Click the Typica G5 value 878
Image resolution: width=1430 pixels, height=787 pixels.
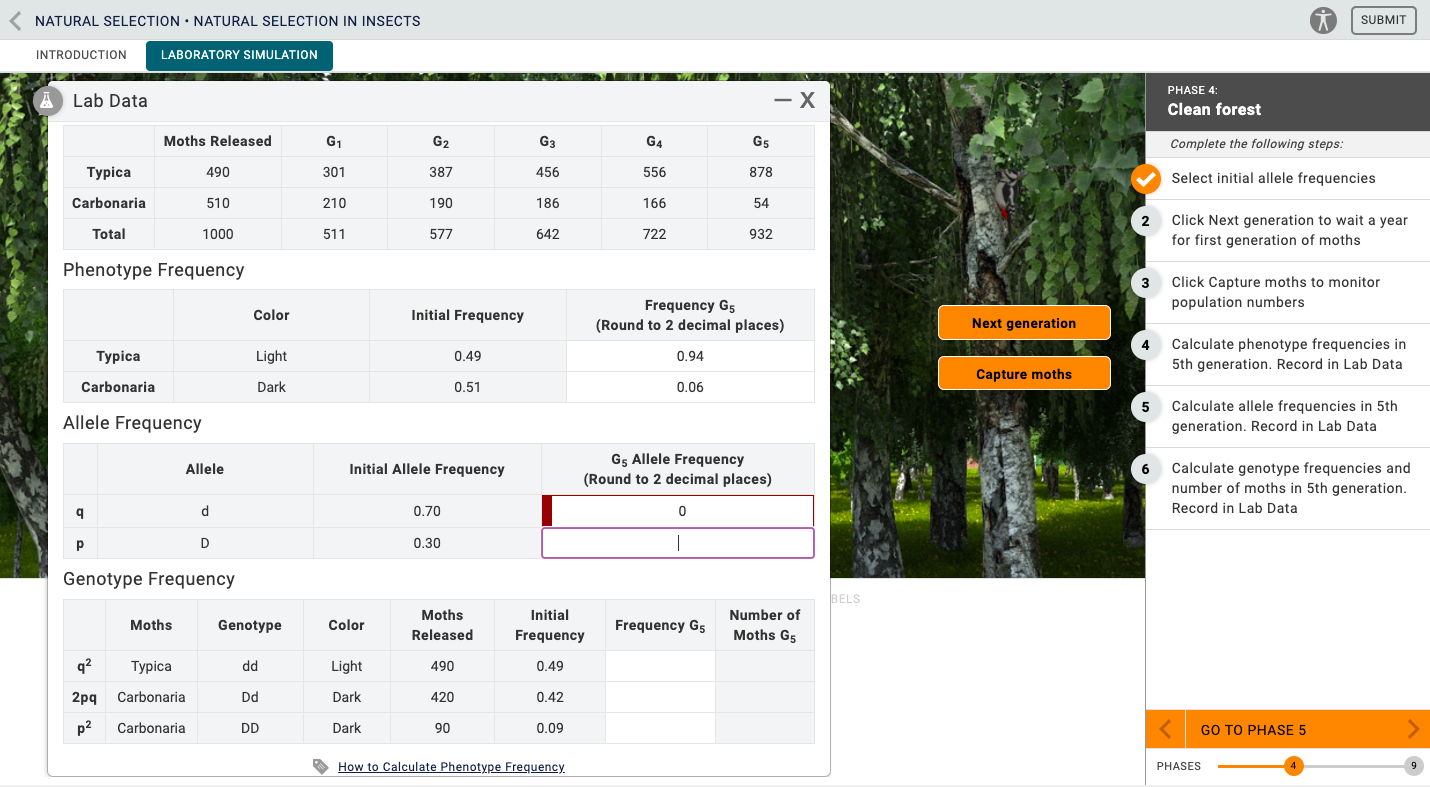761,172
